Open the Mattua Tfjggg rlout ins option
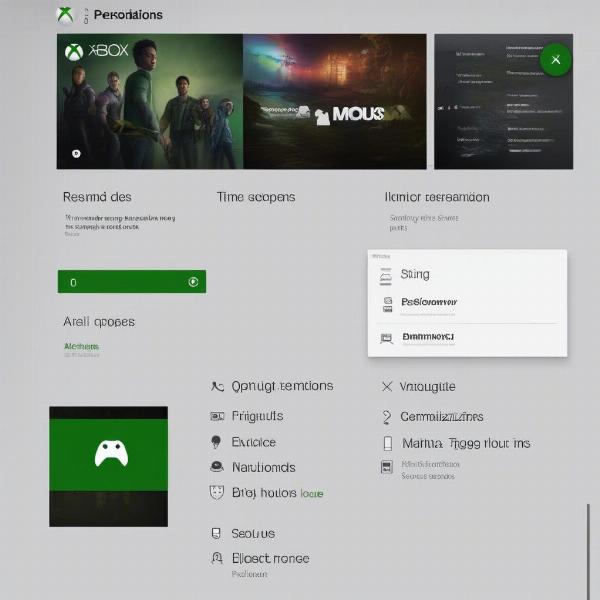Screen dimensions: 600x600 [466, 443]
